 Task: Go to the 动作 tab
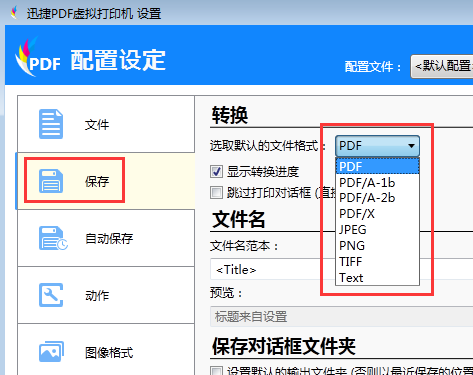point(106,295)
